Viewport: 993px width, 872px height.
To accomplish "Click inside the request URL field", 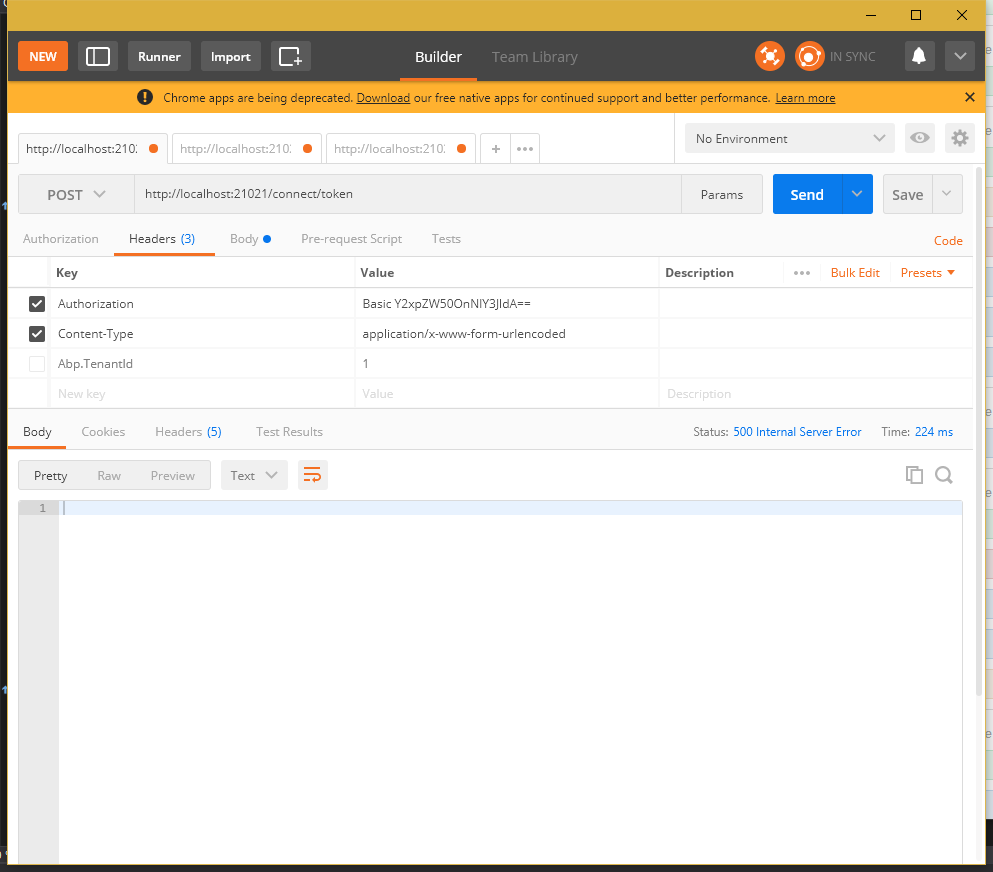I will click(400, 194).
